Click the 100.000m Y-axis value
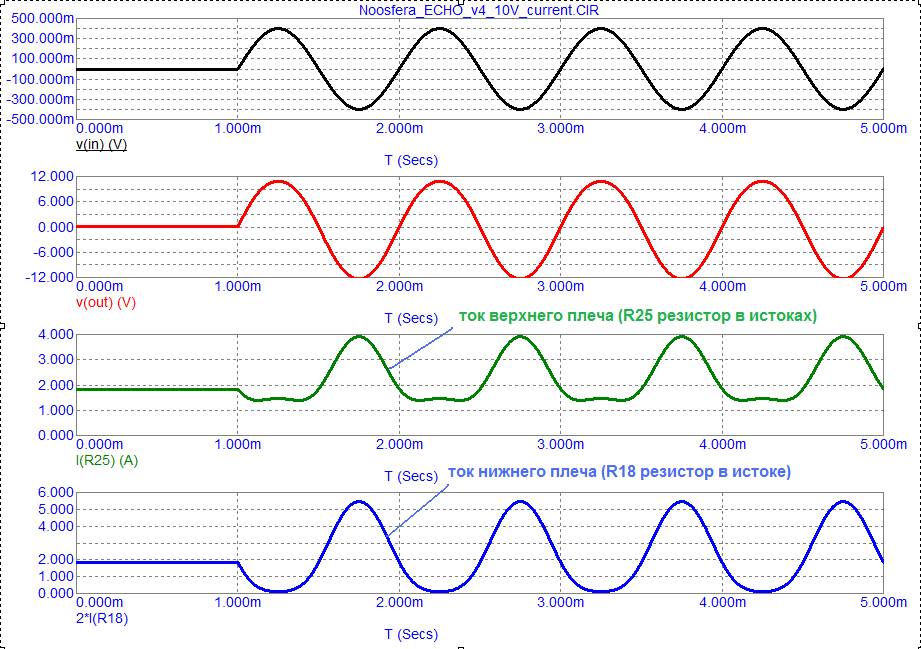This screenshot has height=649, width=921. pos(42,59)
